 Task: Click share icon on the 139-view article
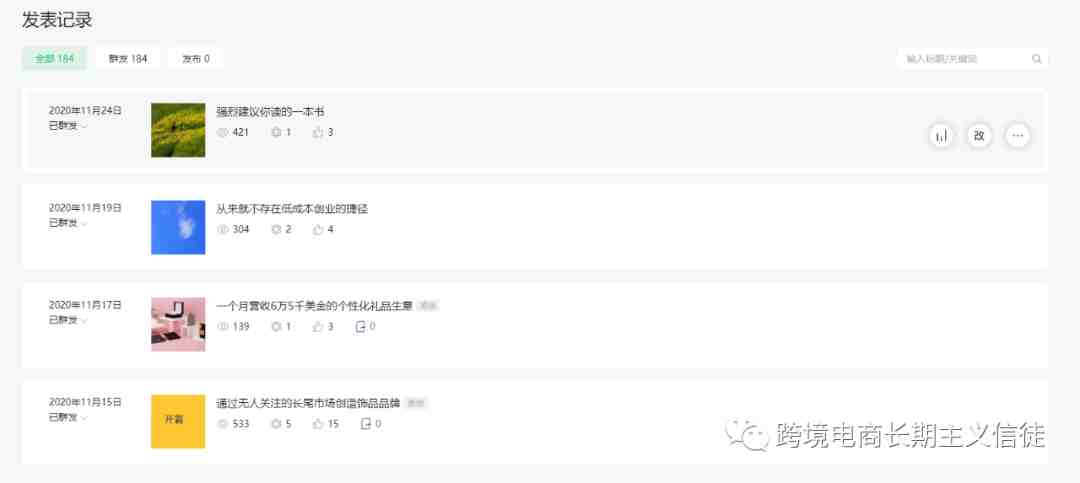[360, 327]
